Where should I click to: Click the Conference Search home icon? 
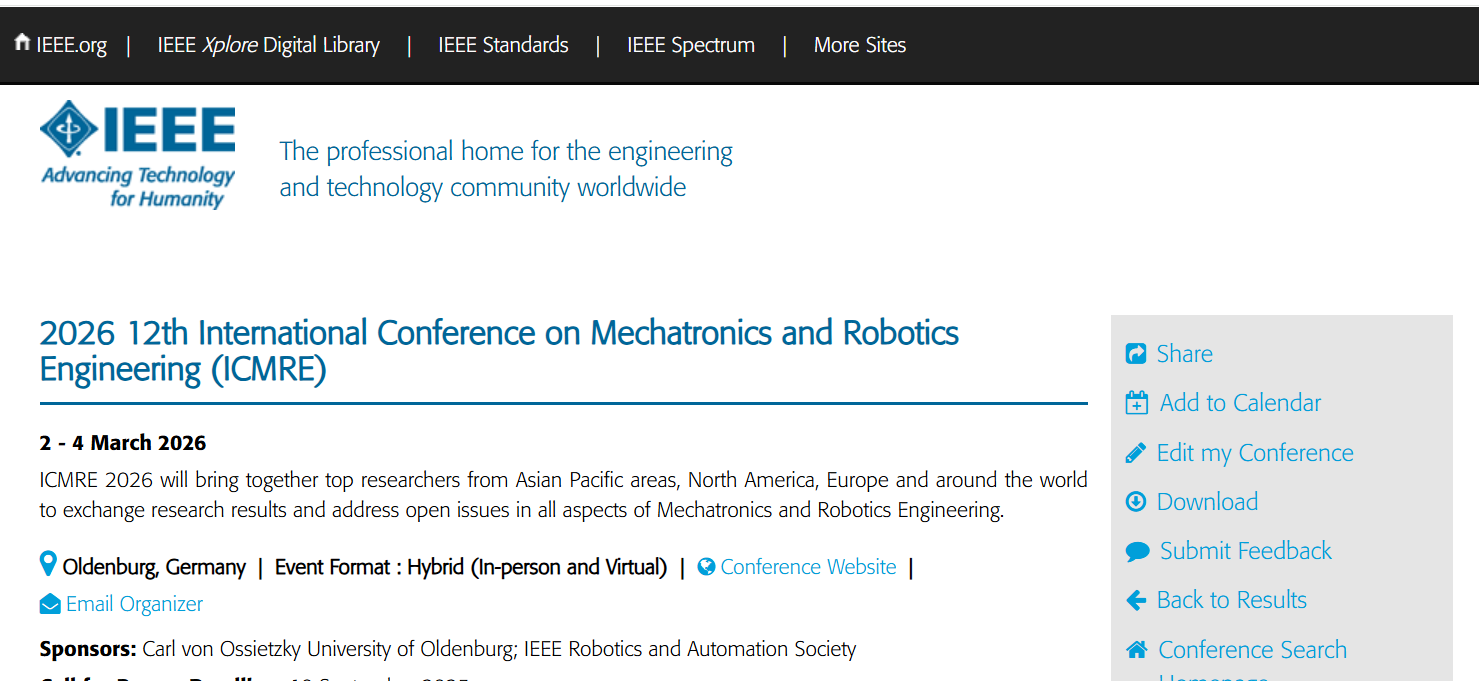pyautogui.click(x=1137, y=650)
